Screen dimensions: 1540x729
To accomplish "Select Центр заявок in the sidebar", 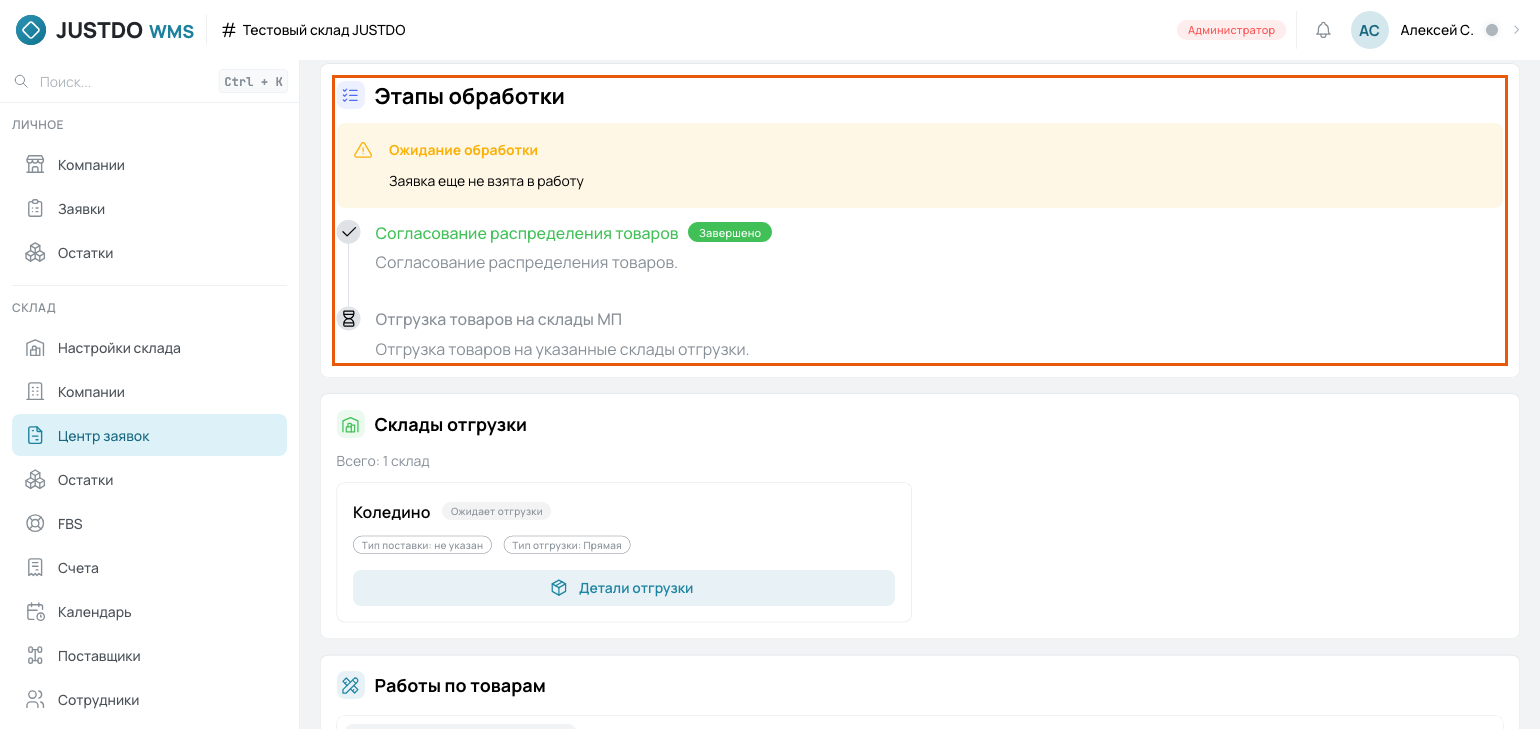I will (150, 436).
